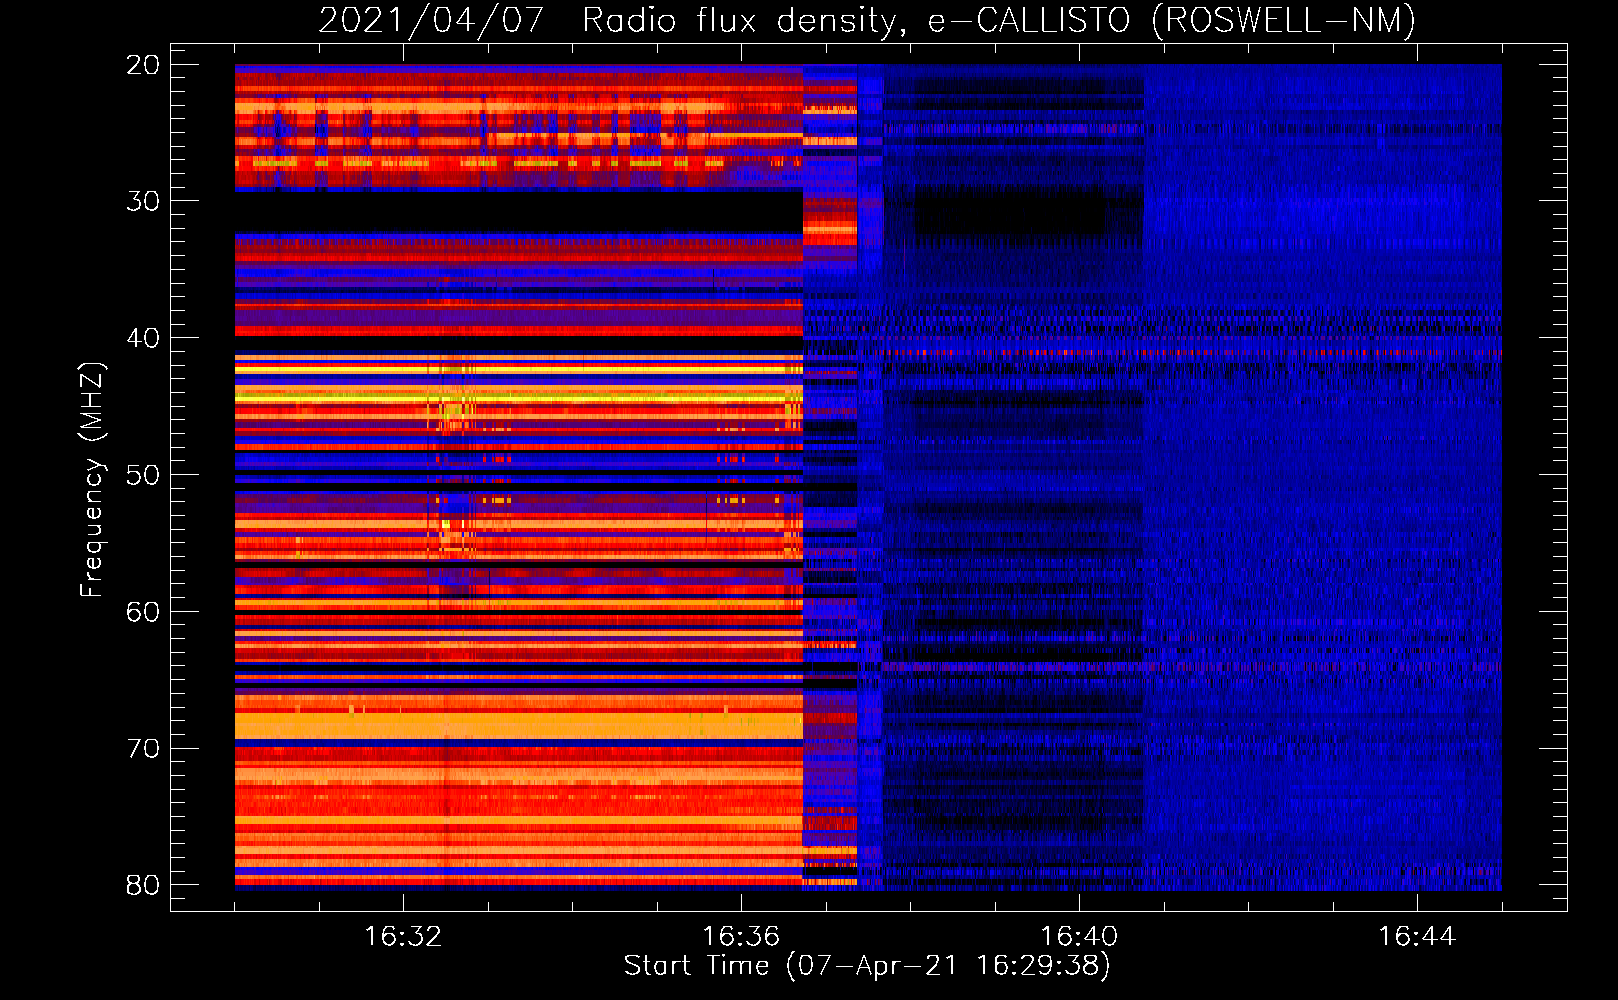Click the 40 MHz frequency tick label

click(143, 338)
